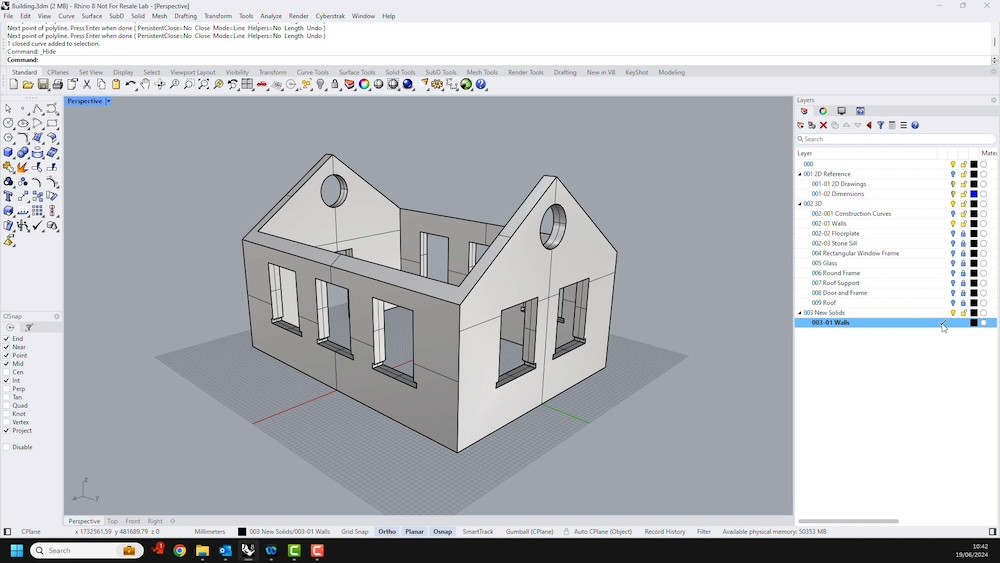Toggle visibility bulb of 005 Glass layer
Viewport: 1000px width, 563px height.
(x=953, y=263)
